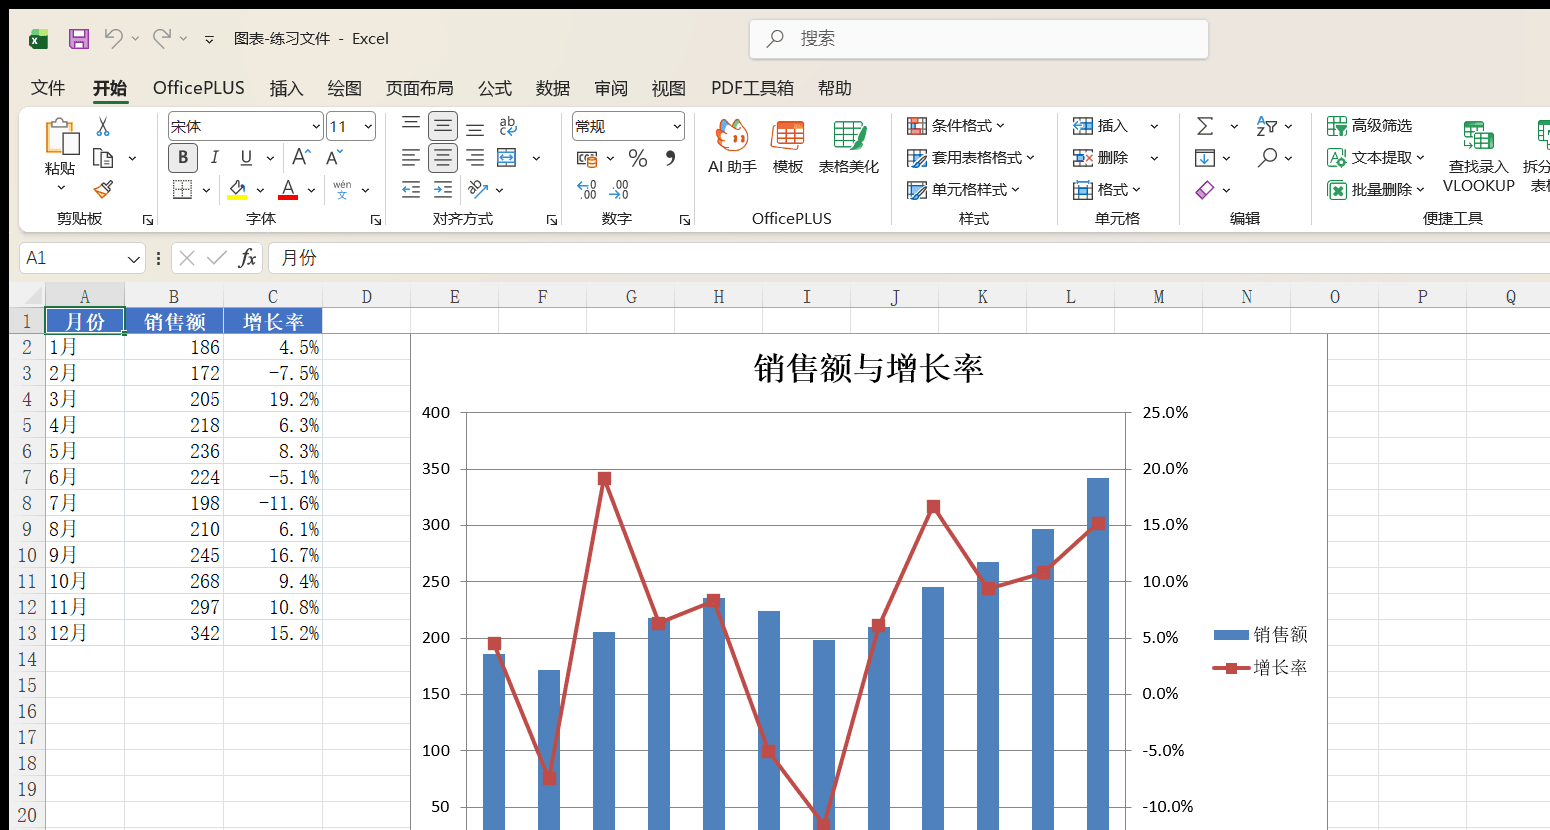Click Sort and Filter icon
Image resolution: width=1550 pixels, height=830 pixels.
(1267, 126)
